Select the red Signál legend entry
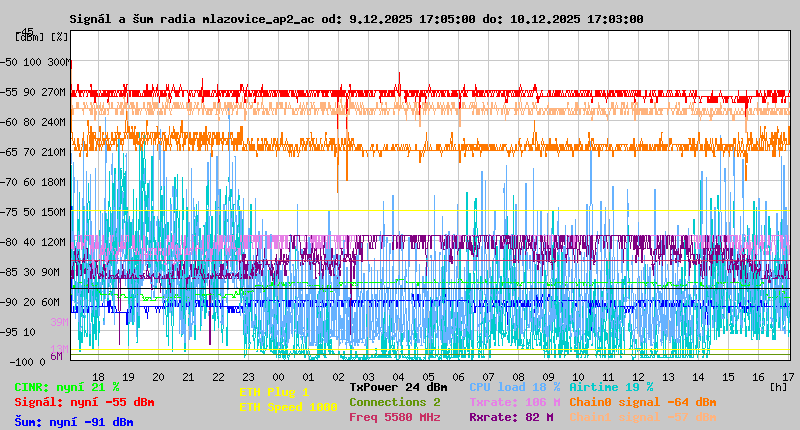This screenshot has height=430, width=800. tap(84, 403)
